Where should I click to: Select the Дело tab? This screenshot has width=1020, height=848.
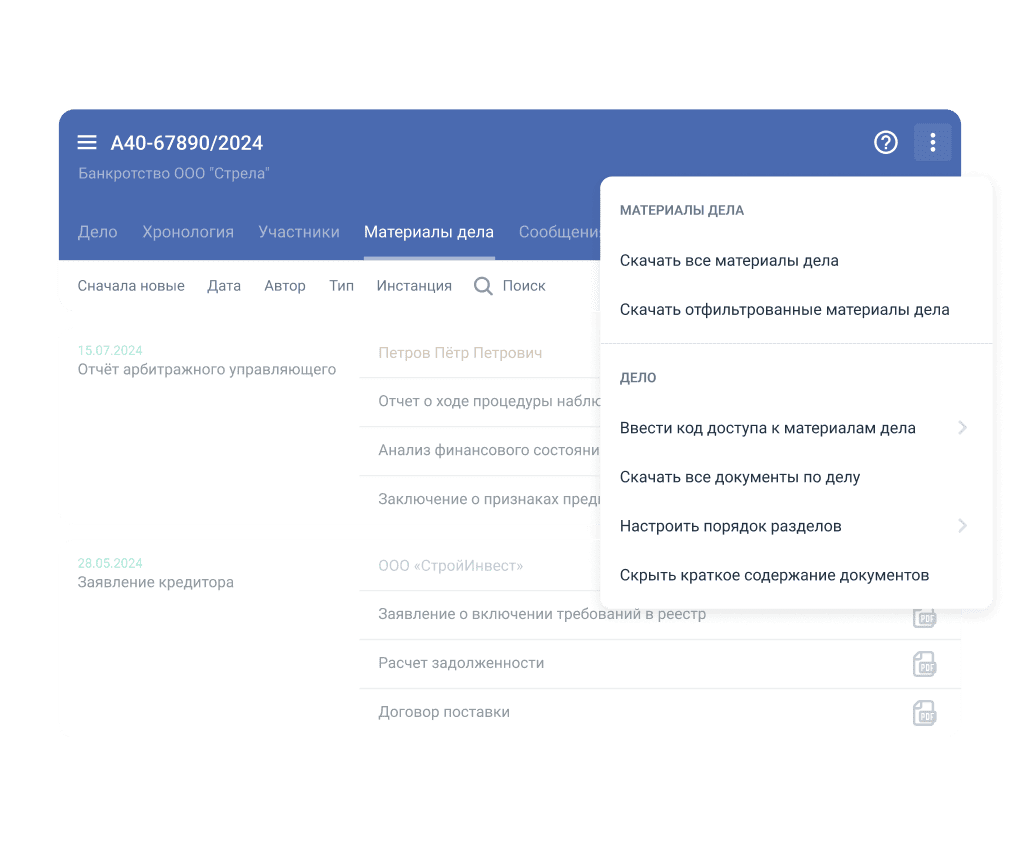tap(98, 232)
